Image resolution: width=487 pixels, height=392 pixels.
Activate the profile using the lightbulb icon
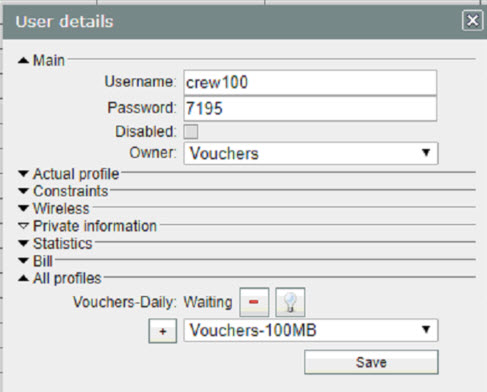tap(290, 302)
